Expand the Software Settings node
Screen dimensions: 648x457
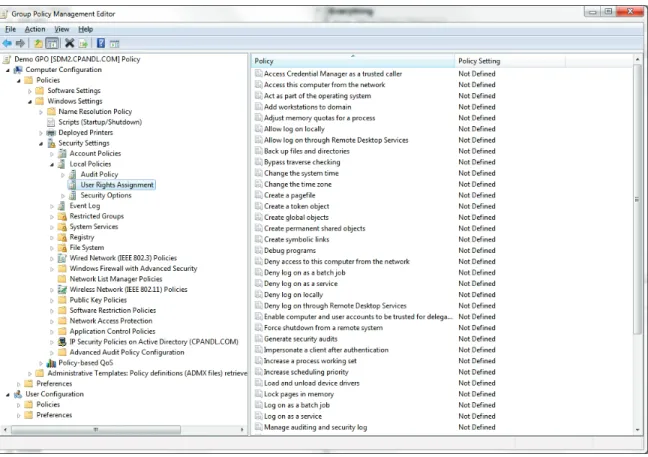click(30, 91)
